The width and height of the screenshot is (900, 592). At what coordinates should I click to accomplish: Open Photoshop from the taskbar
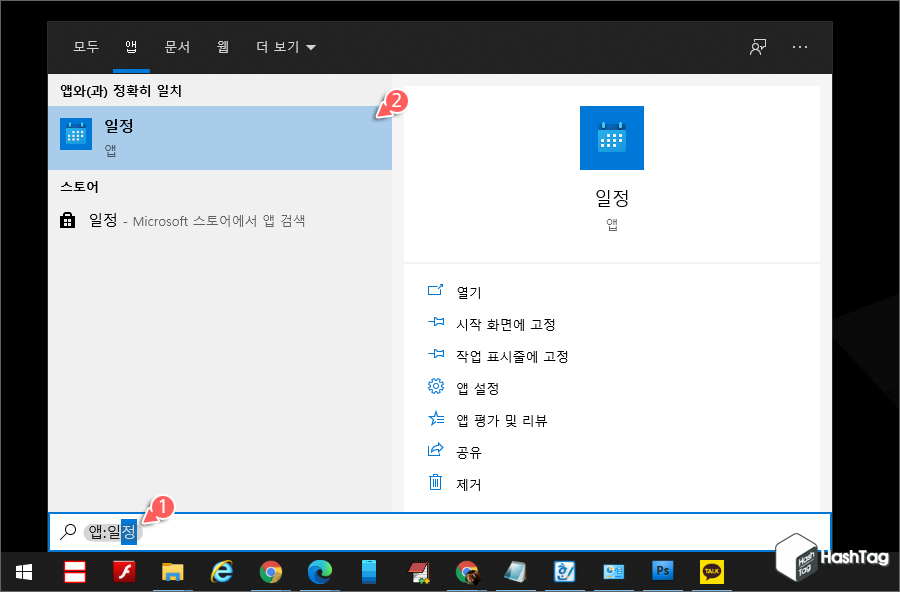tap(663, 572)
